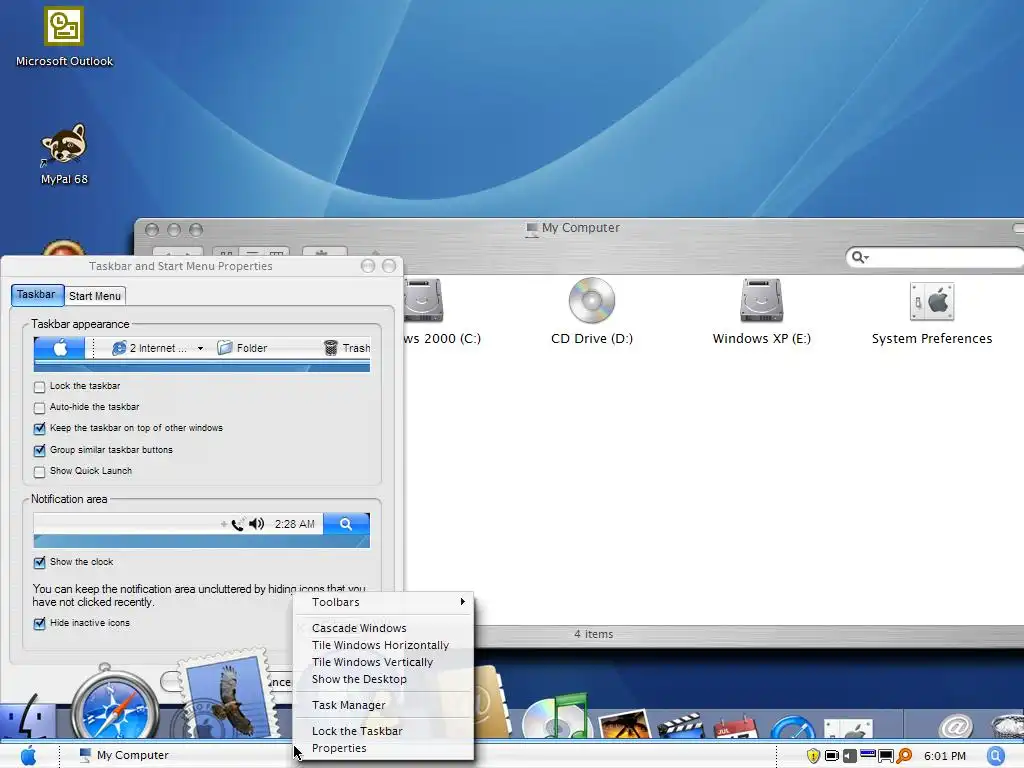1024x768 pixels.
Task: Enable Lock the taskbar checkbox
Action: [x=39, y=387]
